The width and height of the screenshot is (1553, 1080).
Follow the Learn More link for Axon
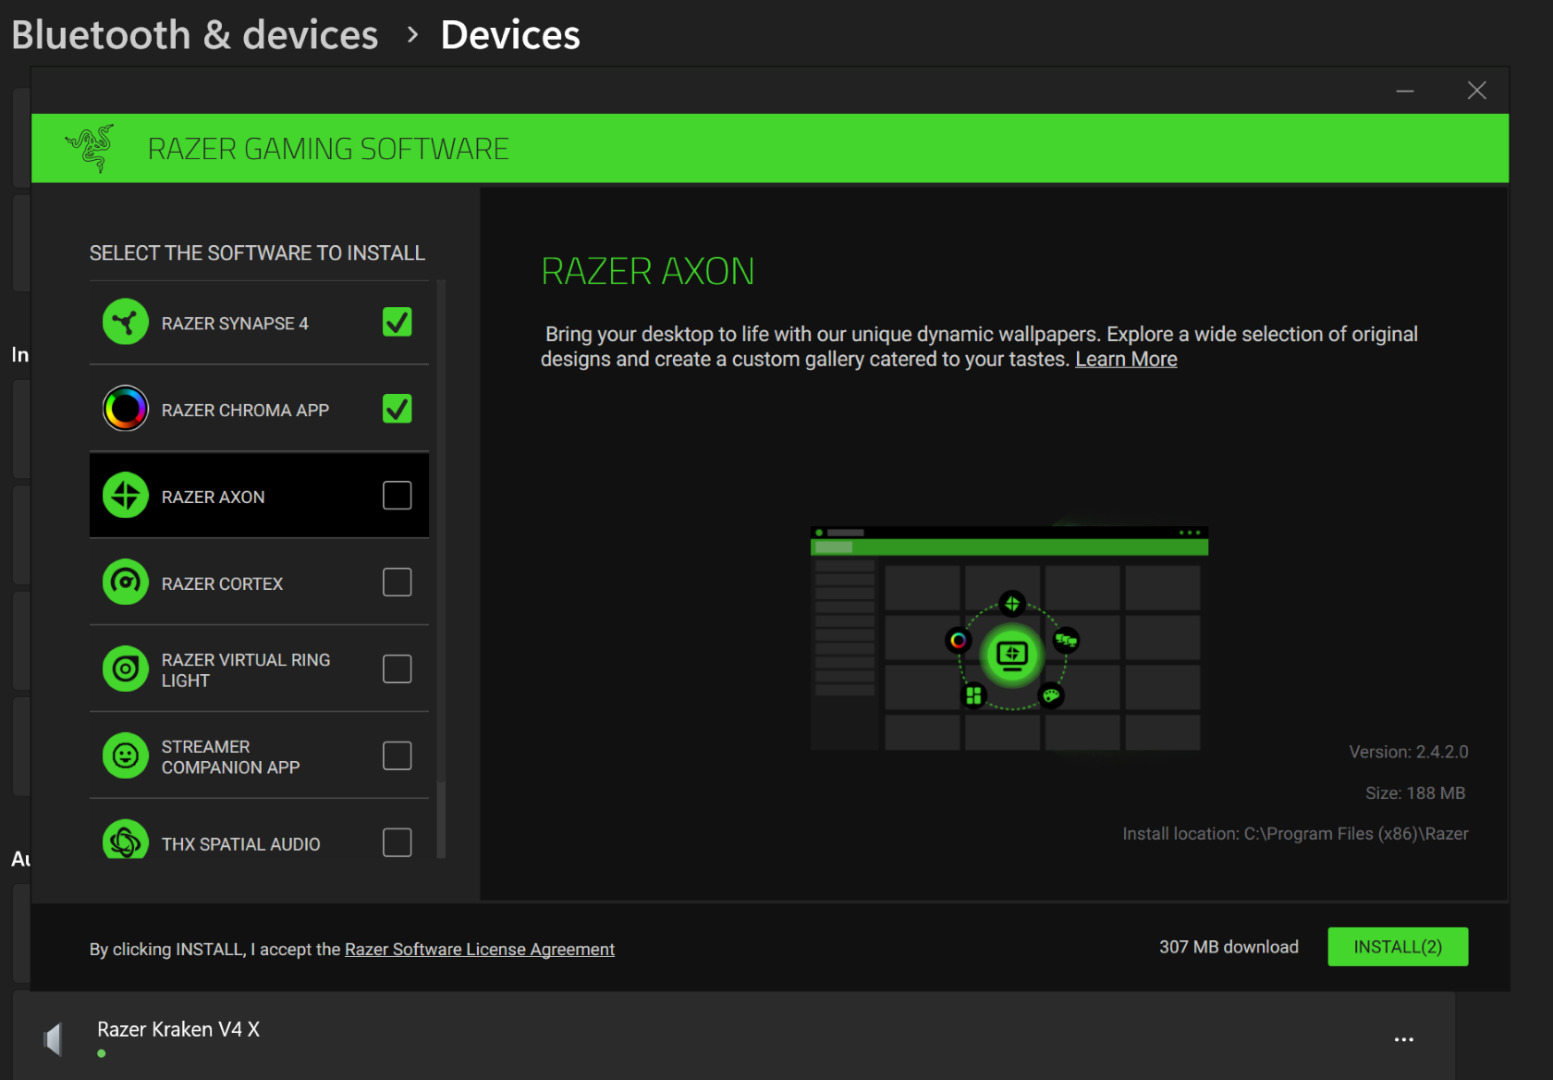point(1125,359)
